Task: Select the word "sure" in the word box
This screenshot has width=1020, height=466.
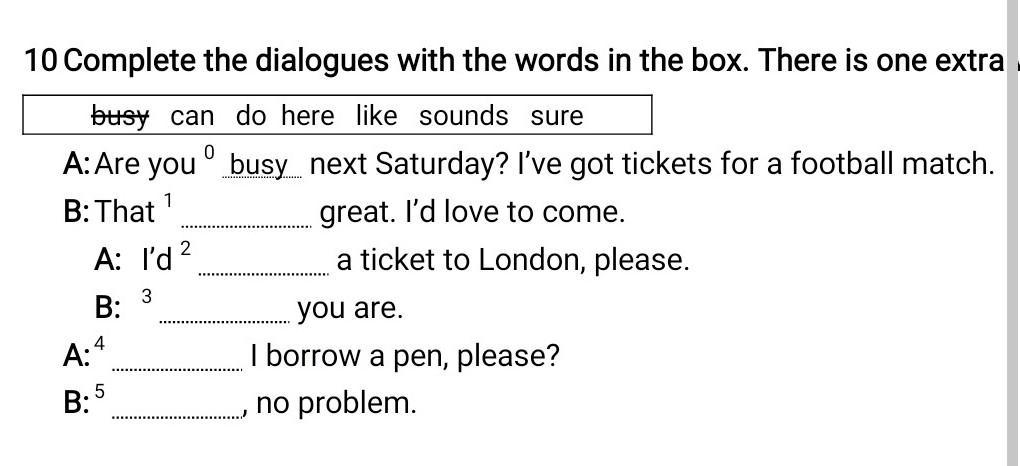Action: (556, 116)
